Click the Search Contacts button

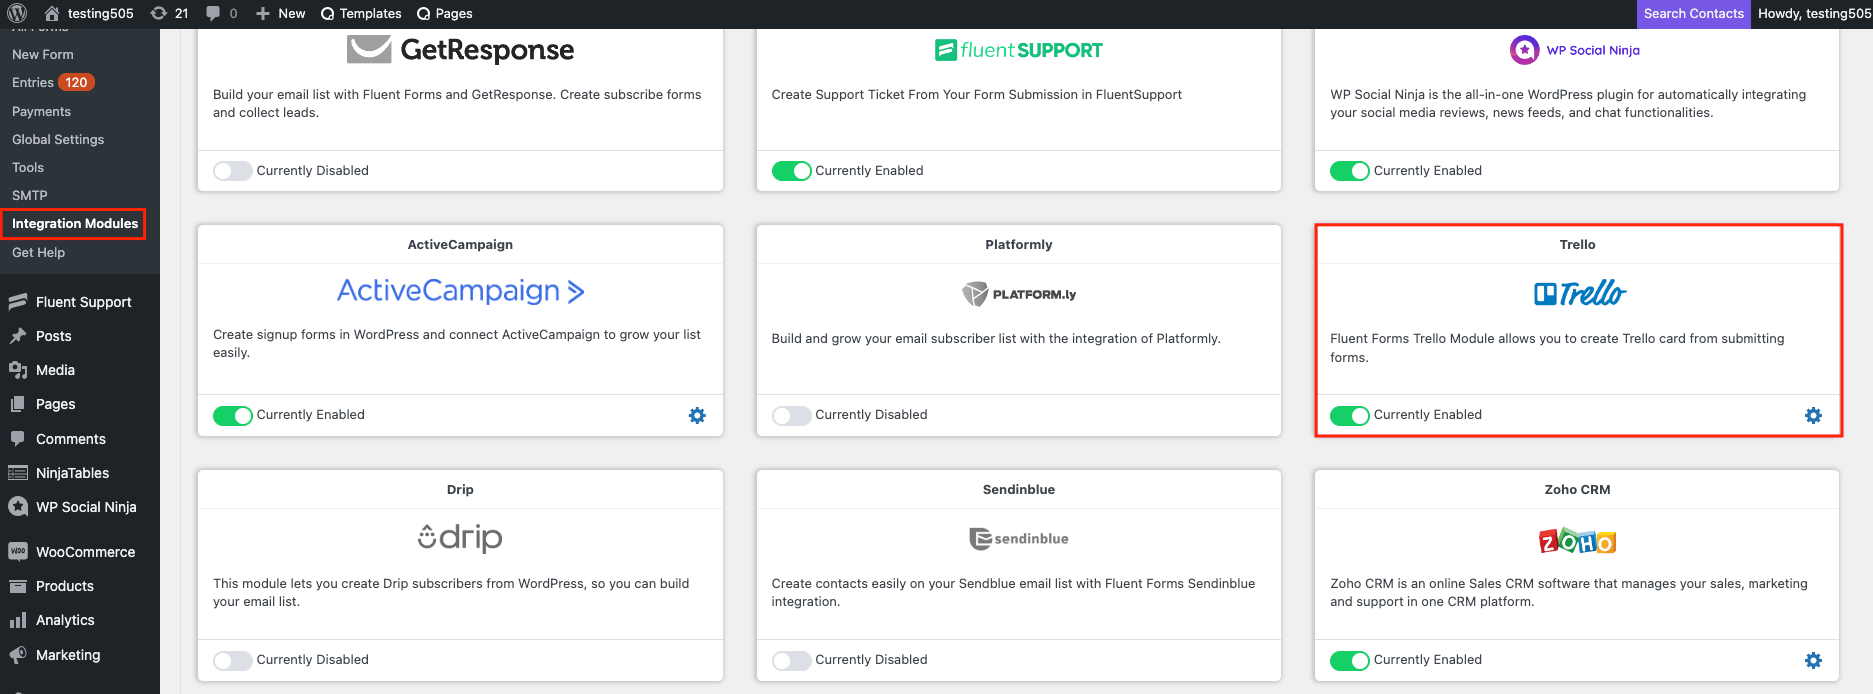[x=1693, y=13]
